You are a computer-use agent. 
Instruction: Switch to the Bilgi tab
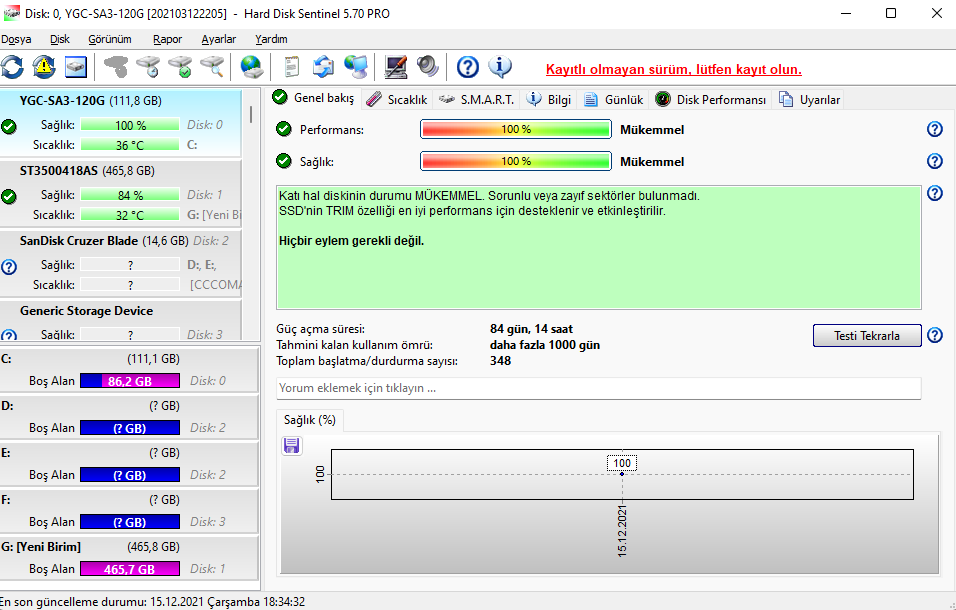coord(549,99)
